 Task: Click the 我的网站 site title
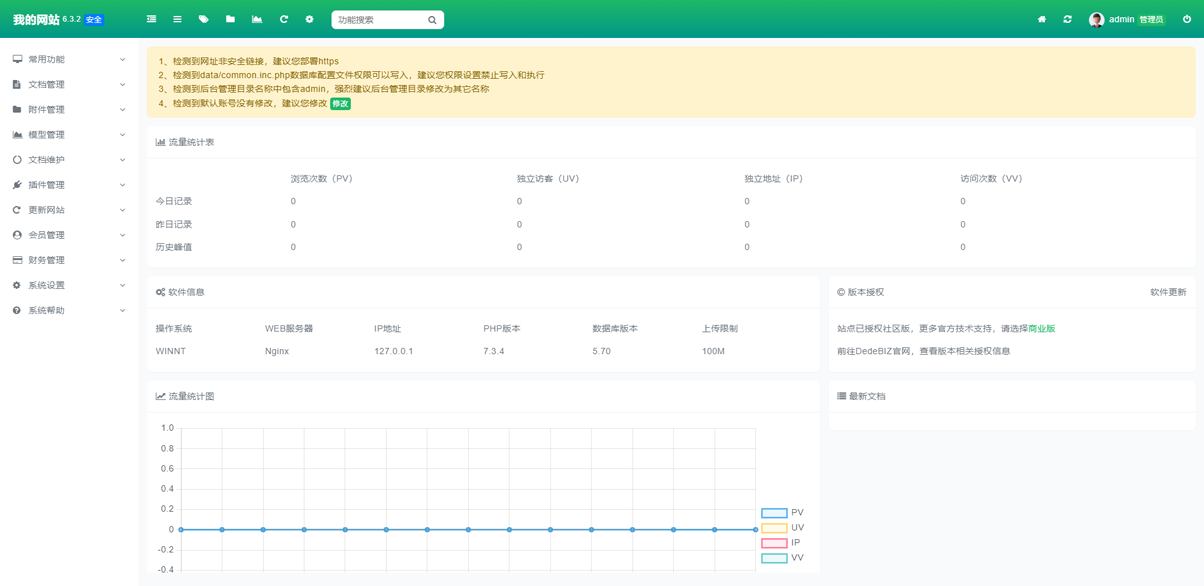(36, 20)
